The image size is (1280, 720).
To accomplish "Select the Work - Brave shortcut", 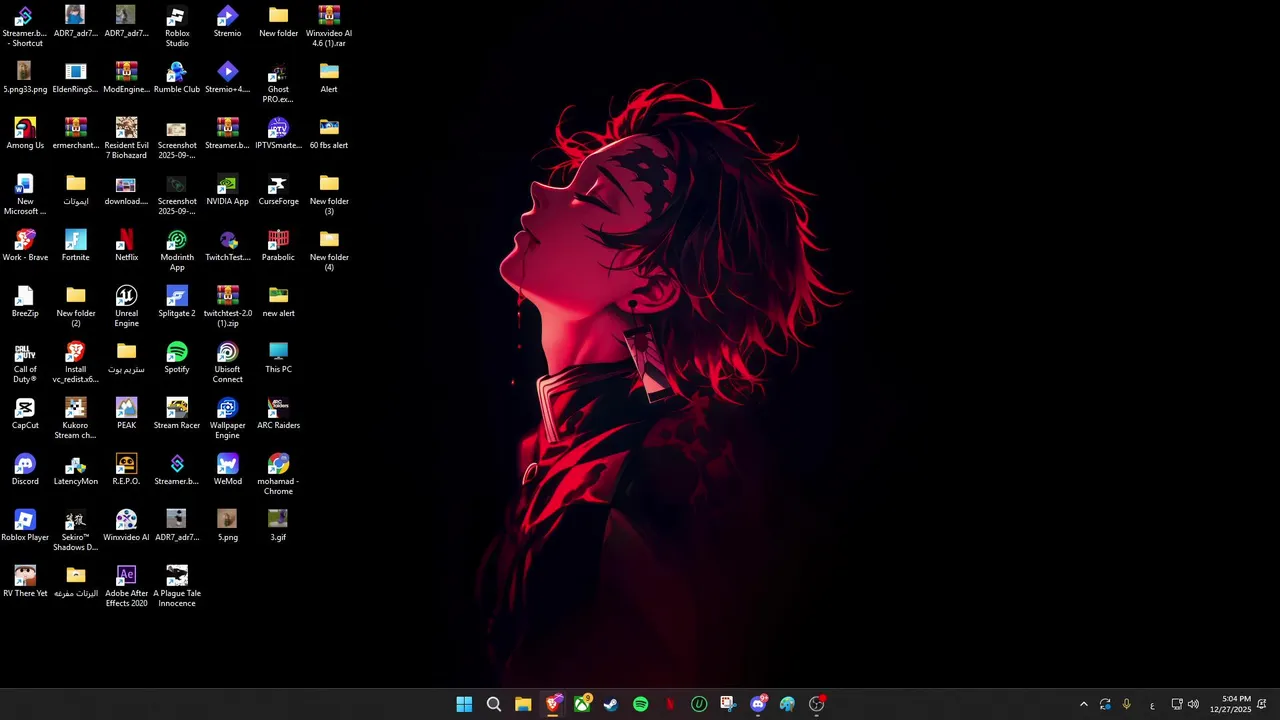I will click(x=25, y=246).
